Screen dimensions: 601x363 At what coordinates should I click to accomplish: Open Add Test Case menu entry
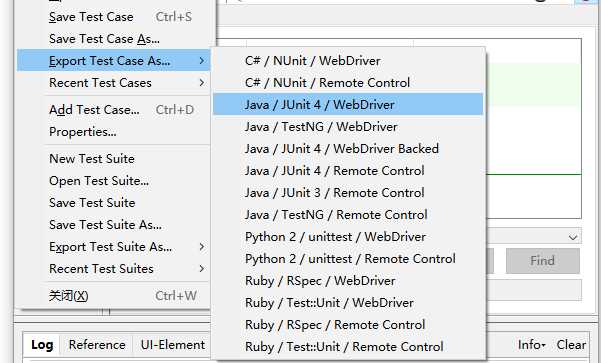click(x=114, y=110)
